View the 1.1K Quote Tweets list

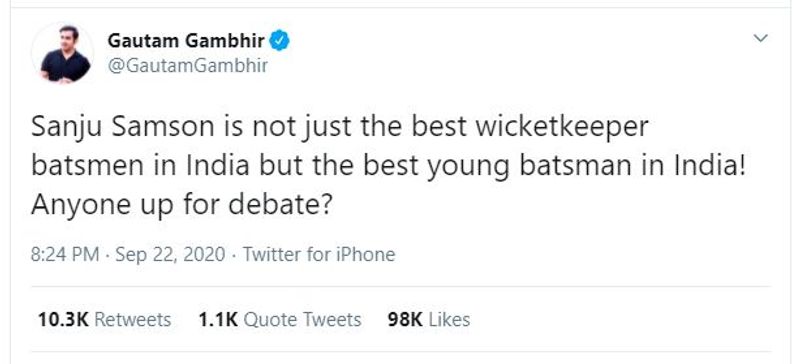[x=280, y=320]
